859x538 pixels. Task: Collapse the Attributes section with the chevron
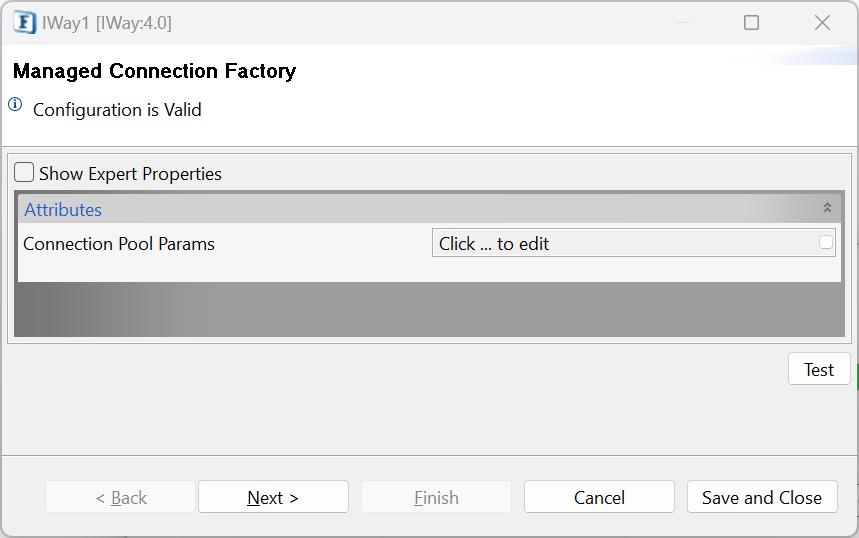pos(827,208)
